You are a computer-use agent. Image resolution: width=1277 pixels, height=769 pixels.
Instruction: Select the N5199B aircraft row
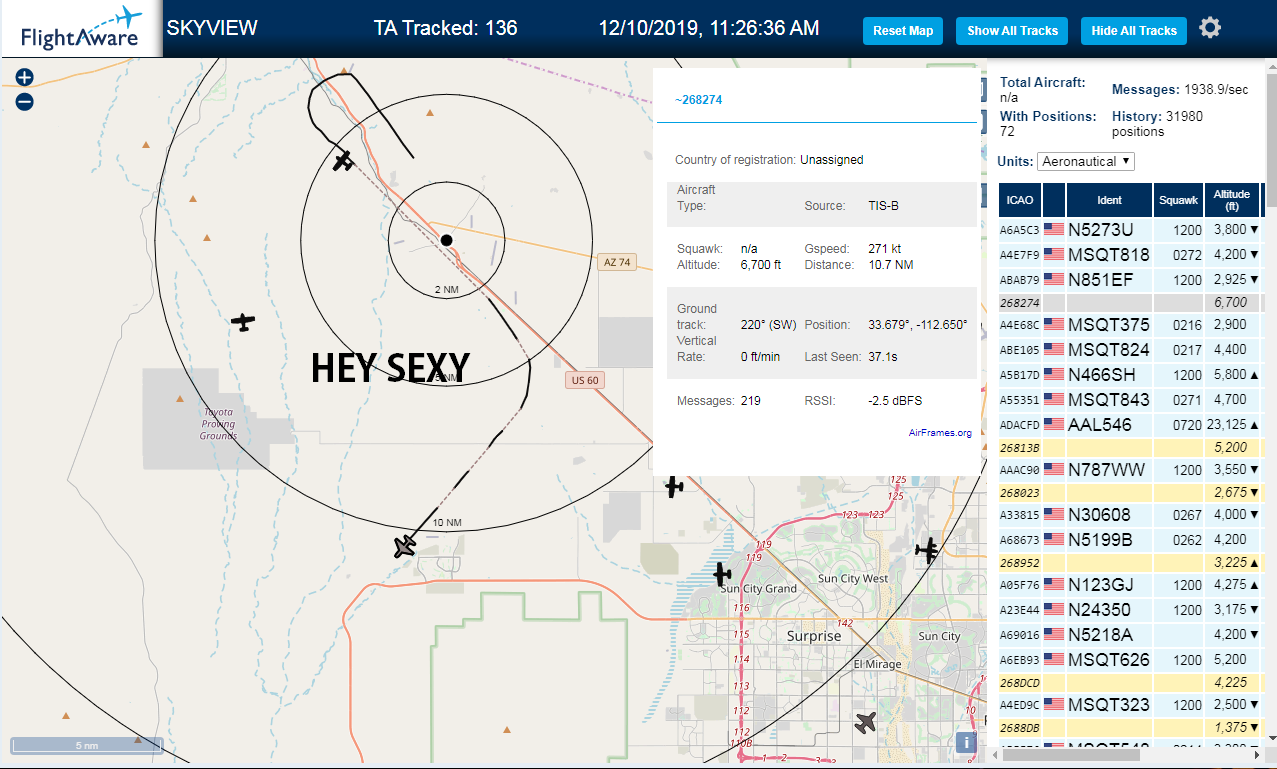pyautogui.click(x=1130, y=539)
